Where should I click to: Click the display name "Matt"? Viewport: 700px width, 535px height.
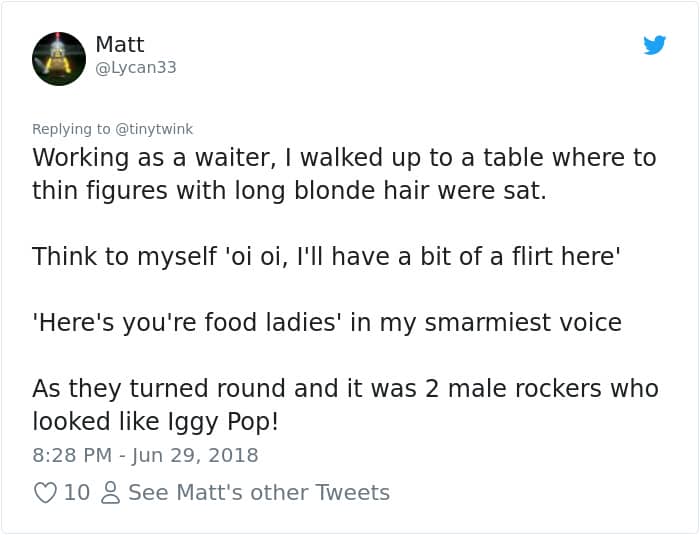(x=120, y=44)
